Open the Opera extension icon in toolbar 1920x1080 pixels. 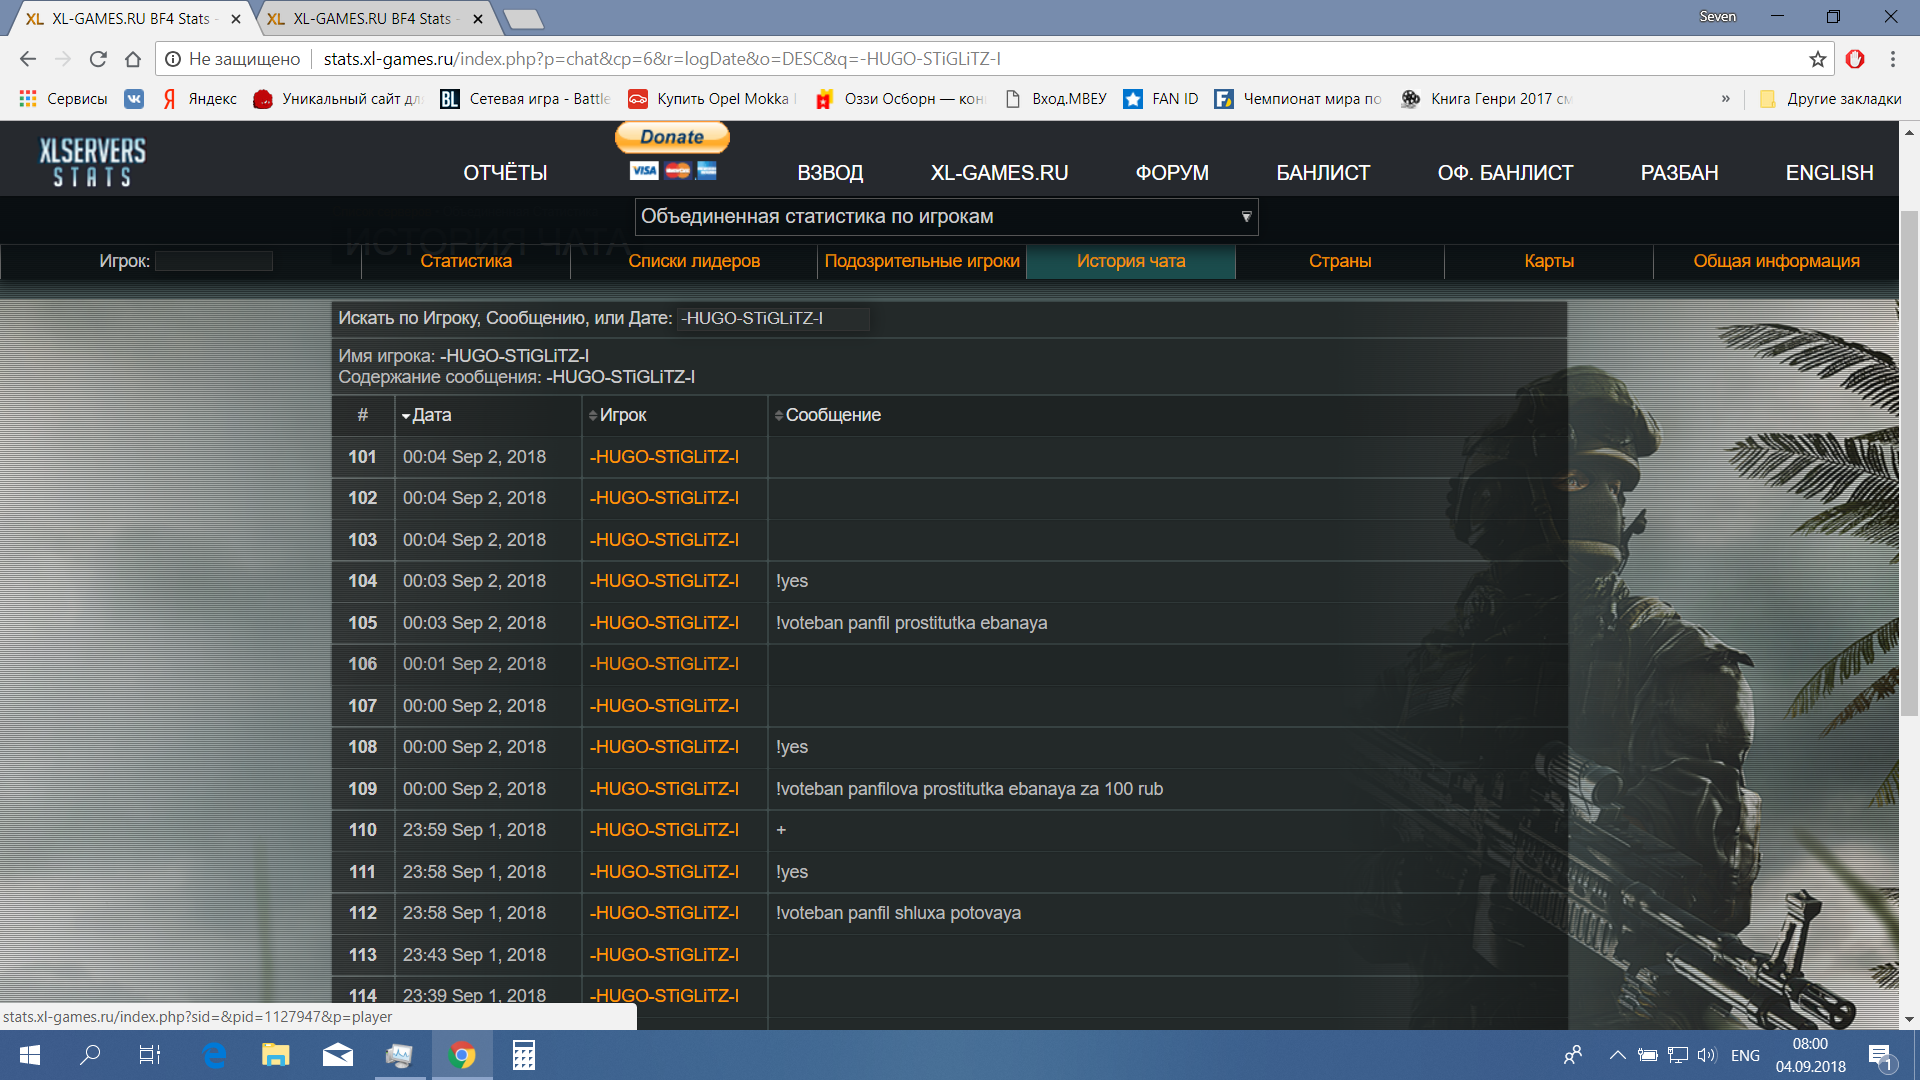pos(1855,59)
